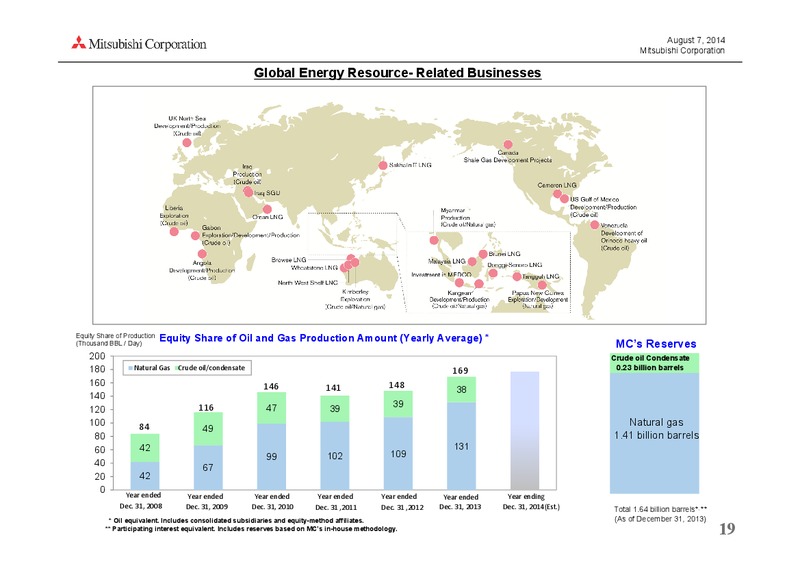Click the 'Wheatstone LNG' map label

[314, 267]
